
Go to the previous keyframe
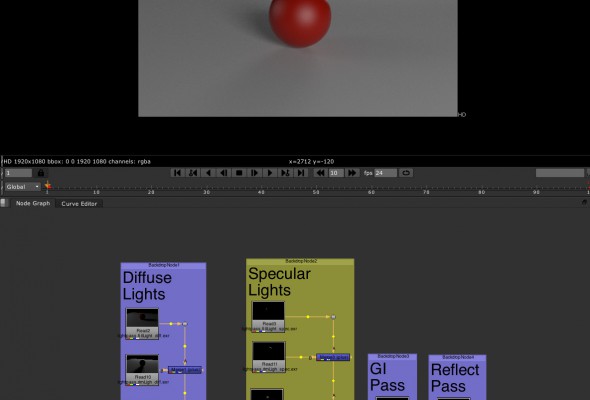click(193, 173)
